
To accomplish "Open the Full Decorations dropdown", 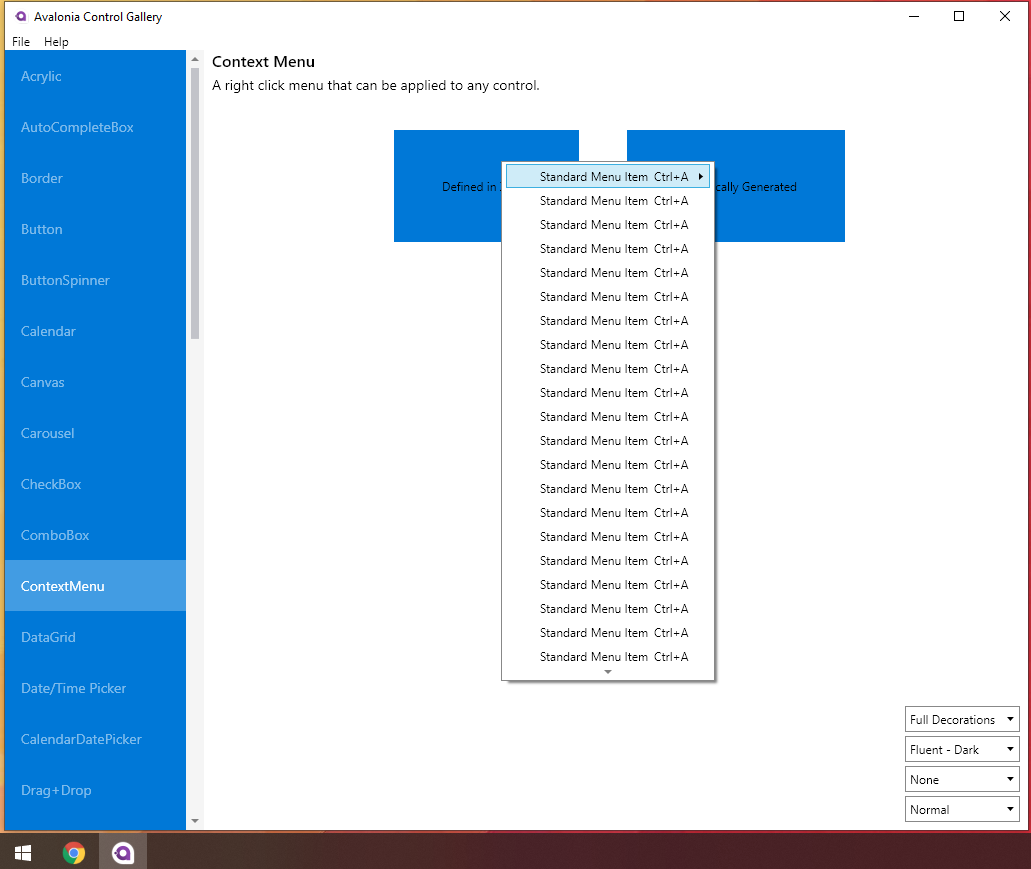I will click(x=961, y=719).
